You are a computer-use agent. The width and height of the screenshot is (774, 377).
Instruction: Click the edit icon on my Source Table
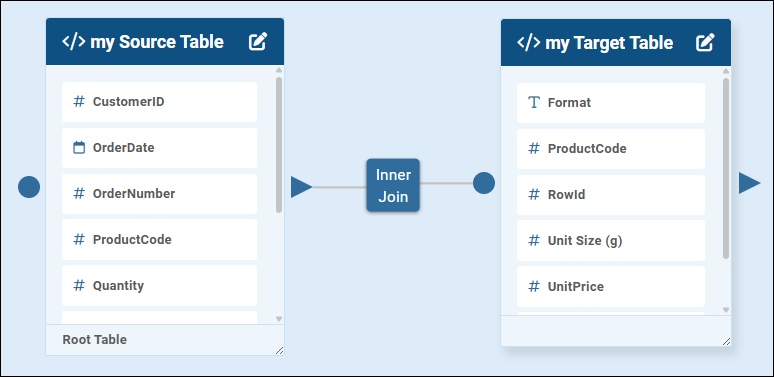[x=258, y=41]
